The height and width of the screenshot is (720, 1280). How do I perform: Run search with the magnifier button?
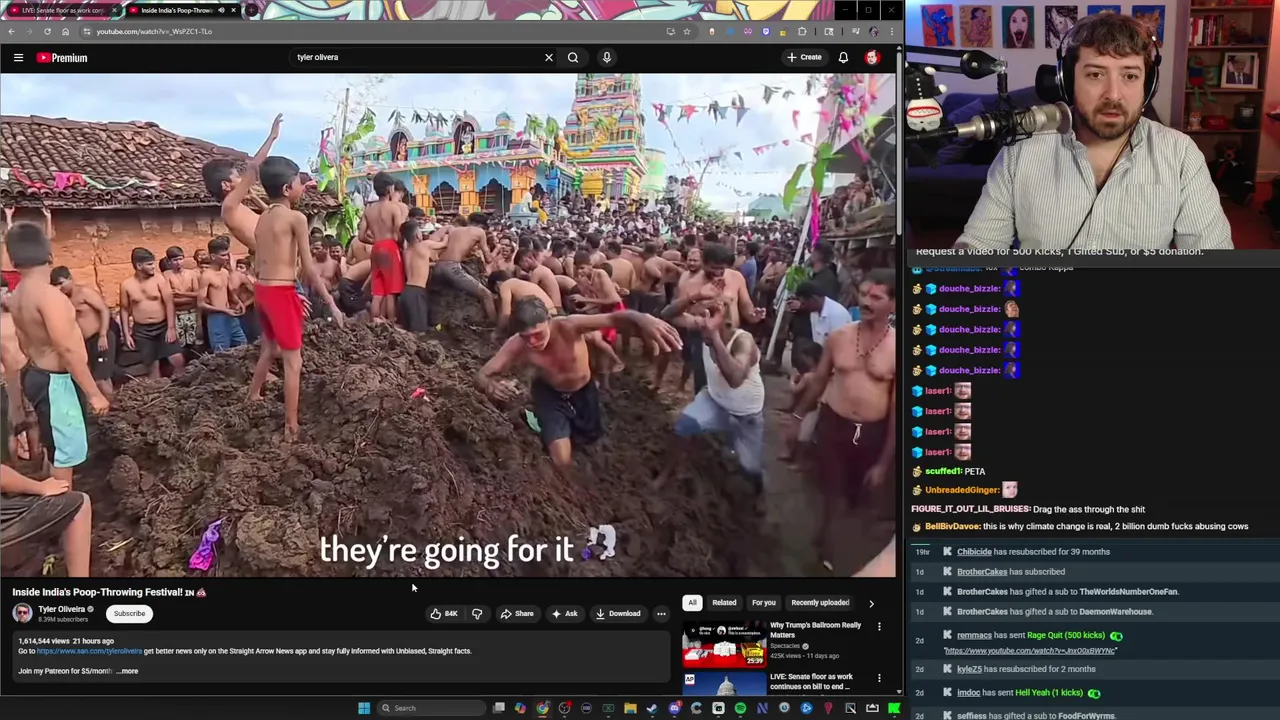(x=573, y=57)
